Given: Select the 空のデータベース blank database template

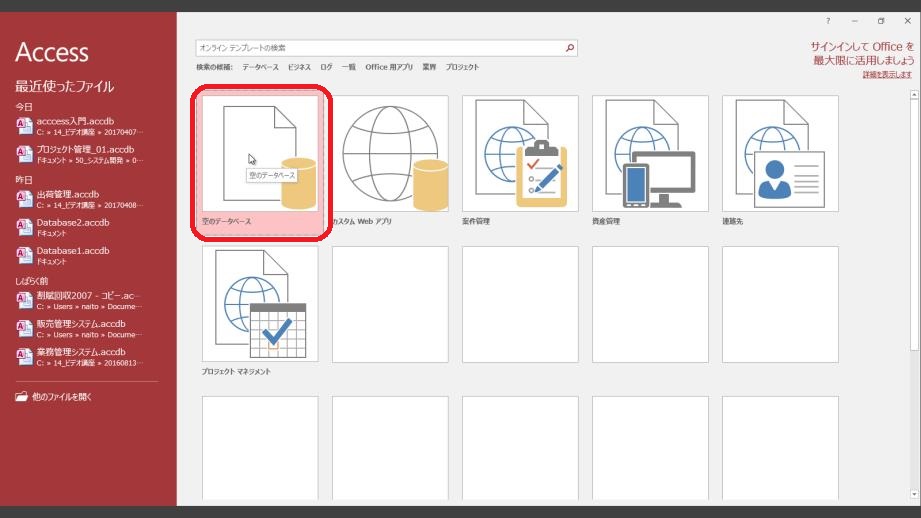Looking at the screenshot, I should click(x=260, y=162).
